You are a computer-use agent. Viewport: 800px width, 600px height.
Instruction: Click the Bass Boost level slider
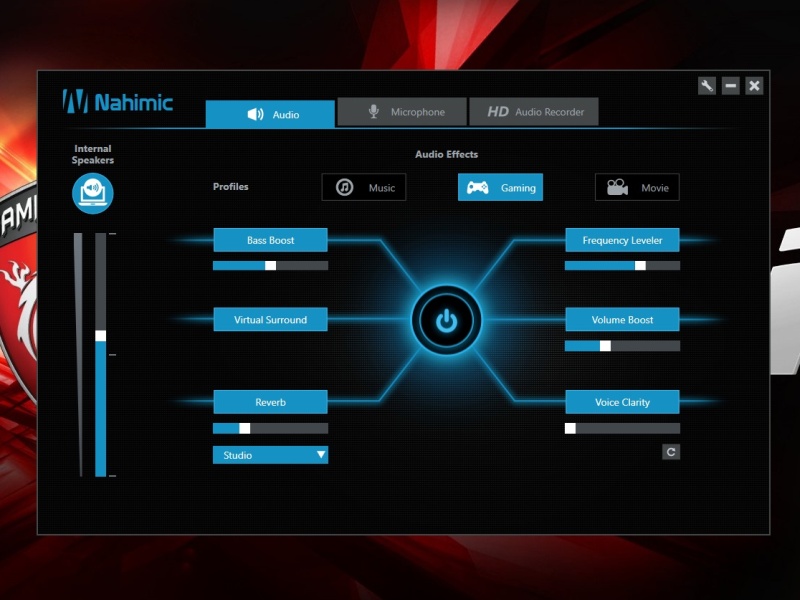click(270, 265)
